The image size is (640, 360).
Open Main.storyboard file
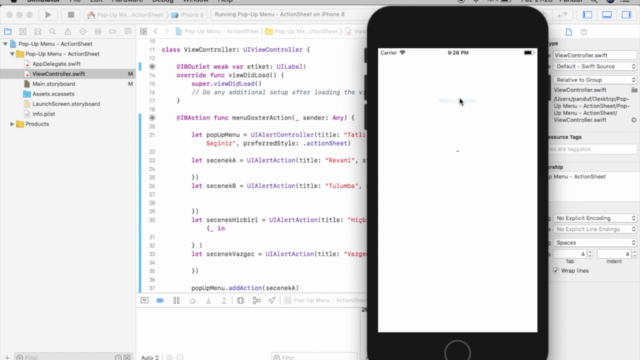(53, 84)
